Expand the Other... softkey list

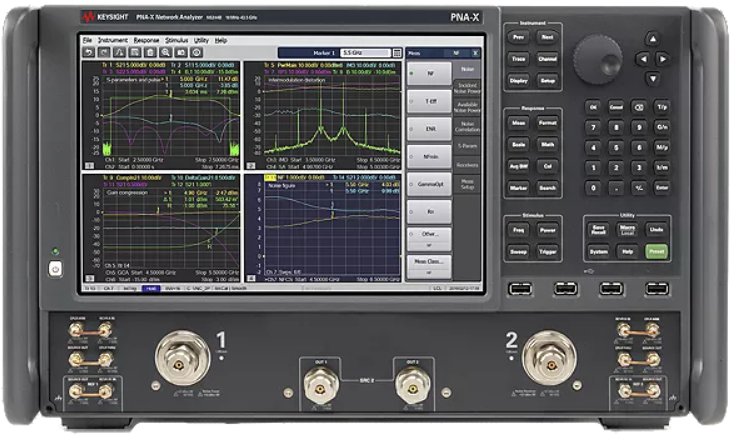[429, 239]
